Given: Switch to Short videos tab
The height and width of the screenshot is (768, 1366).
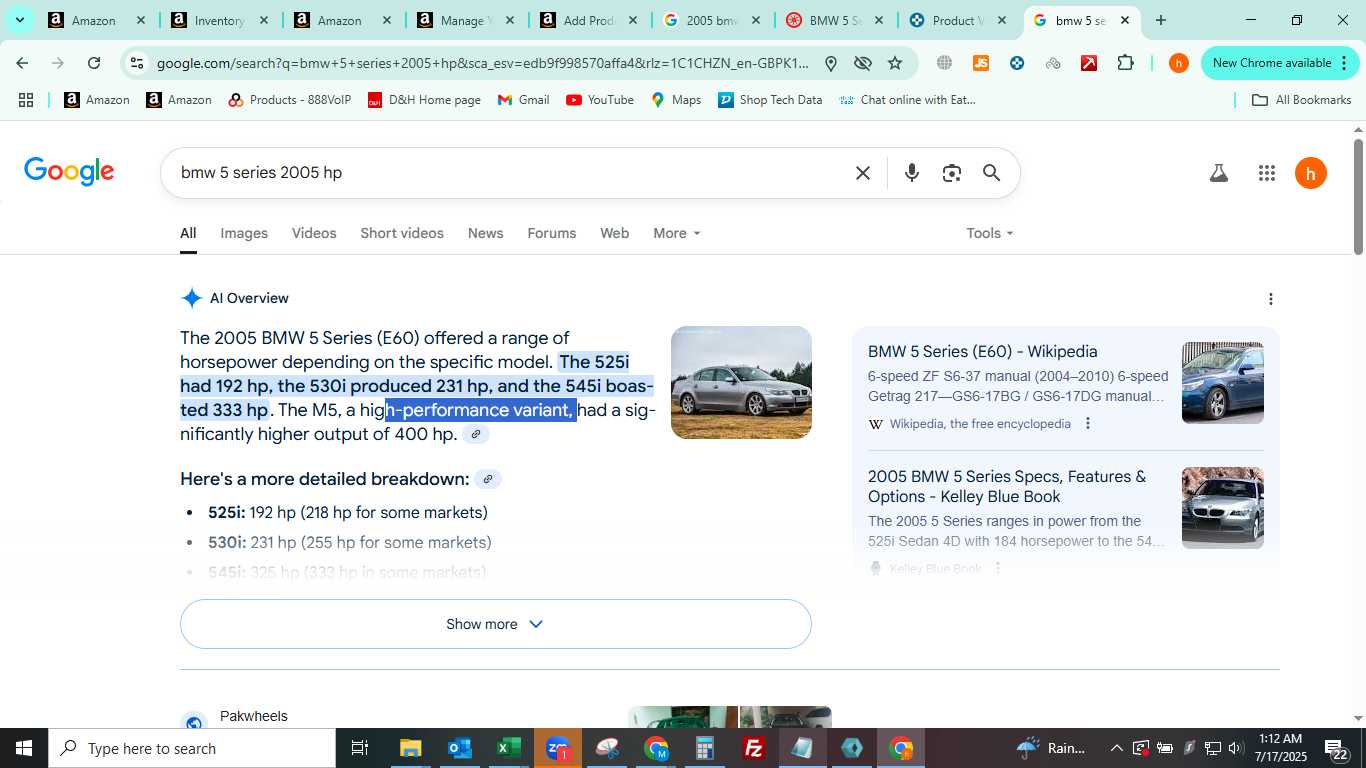Looking at the screenshot, I should (x=402, y=233).
